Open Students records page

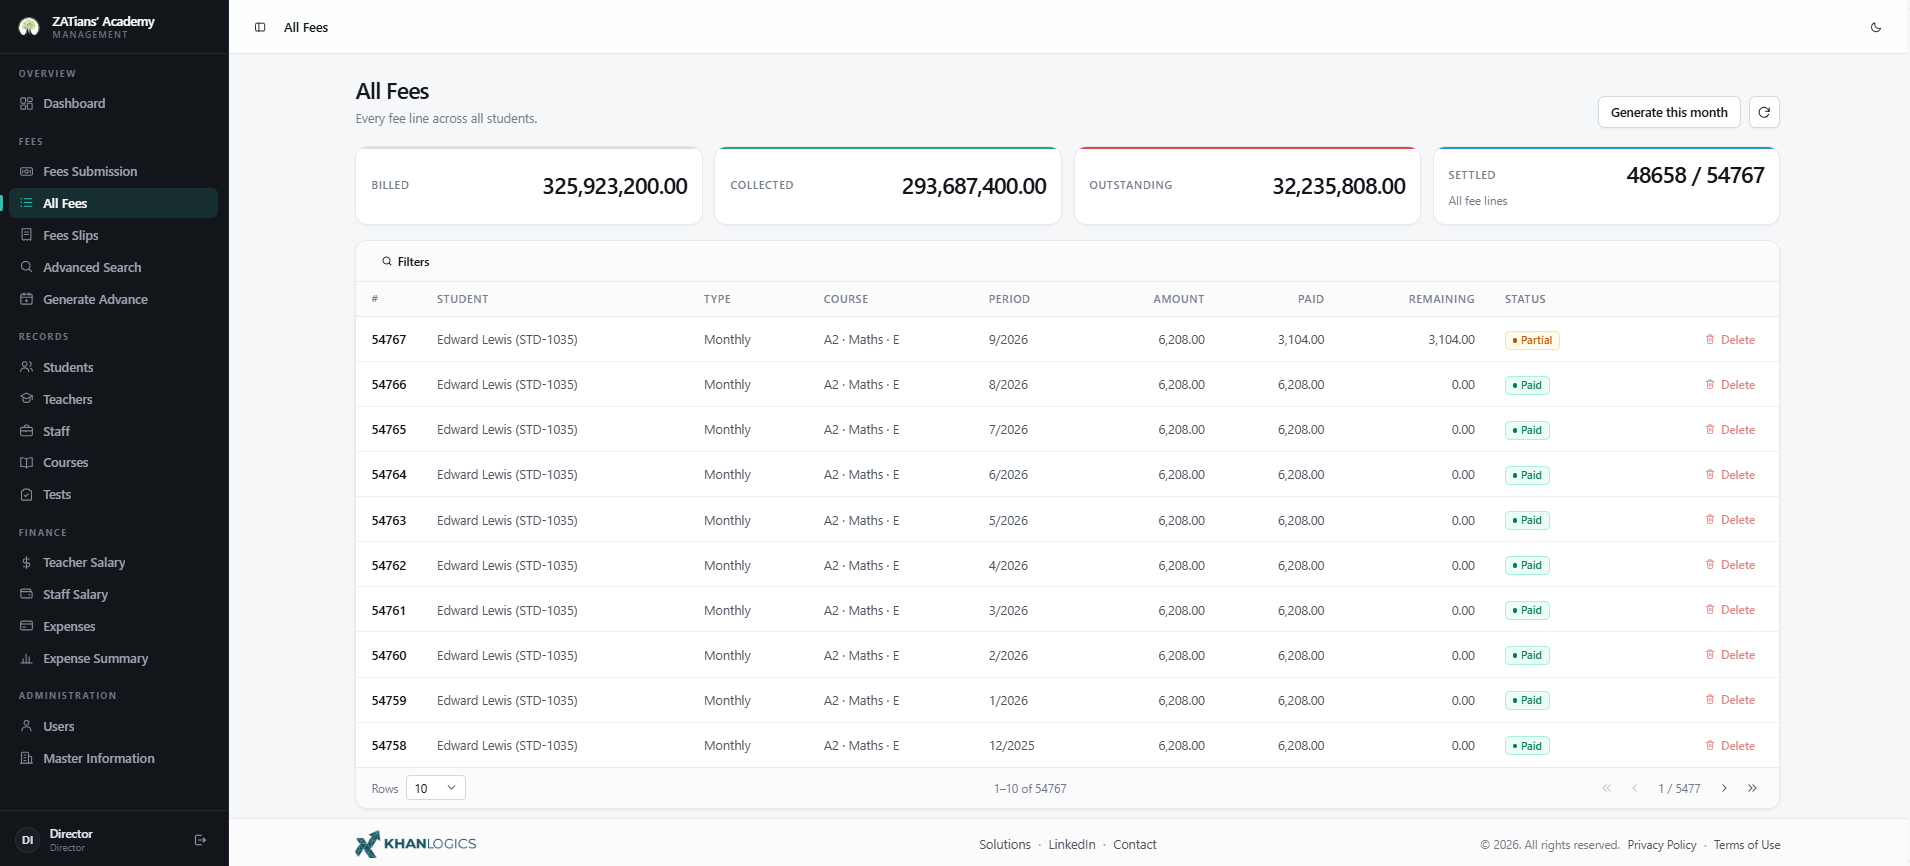point(113,367)
